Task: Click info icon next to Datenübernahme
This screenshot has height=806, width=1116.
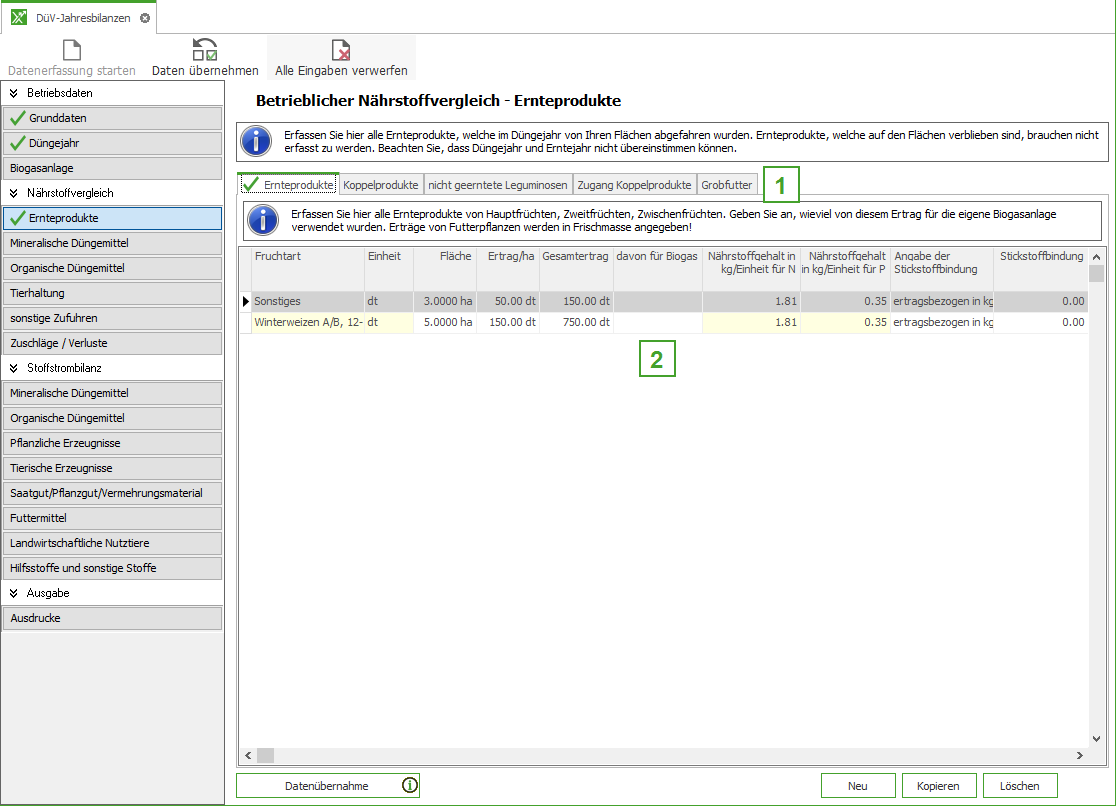Action: tap(409, 785)
